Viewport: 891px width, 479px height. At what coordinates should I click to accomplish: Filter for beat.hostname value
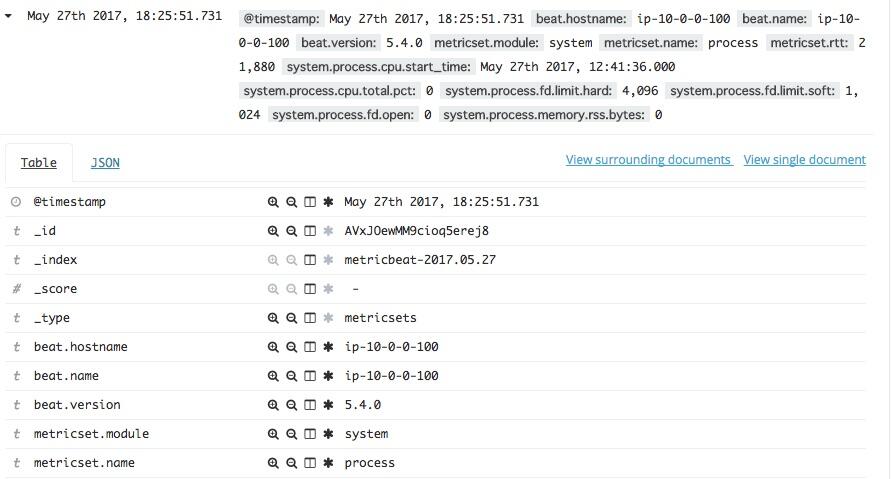click(273, 347)
